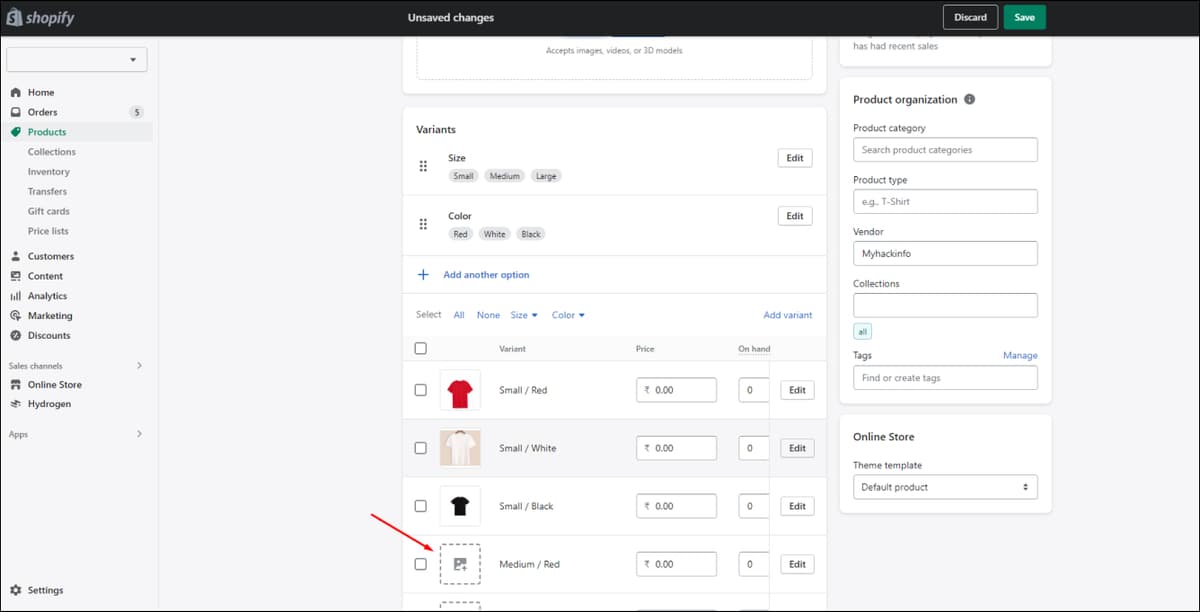Expand the Apps section chevron
1200x612 pixels.
tap(139, 434)
